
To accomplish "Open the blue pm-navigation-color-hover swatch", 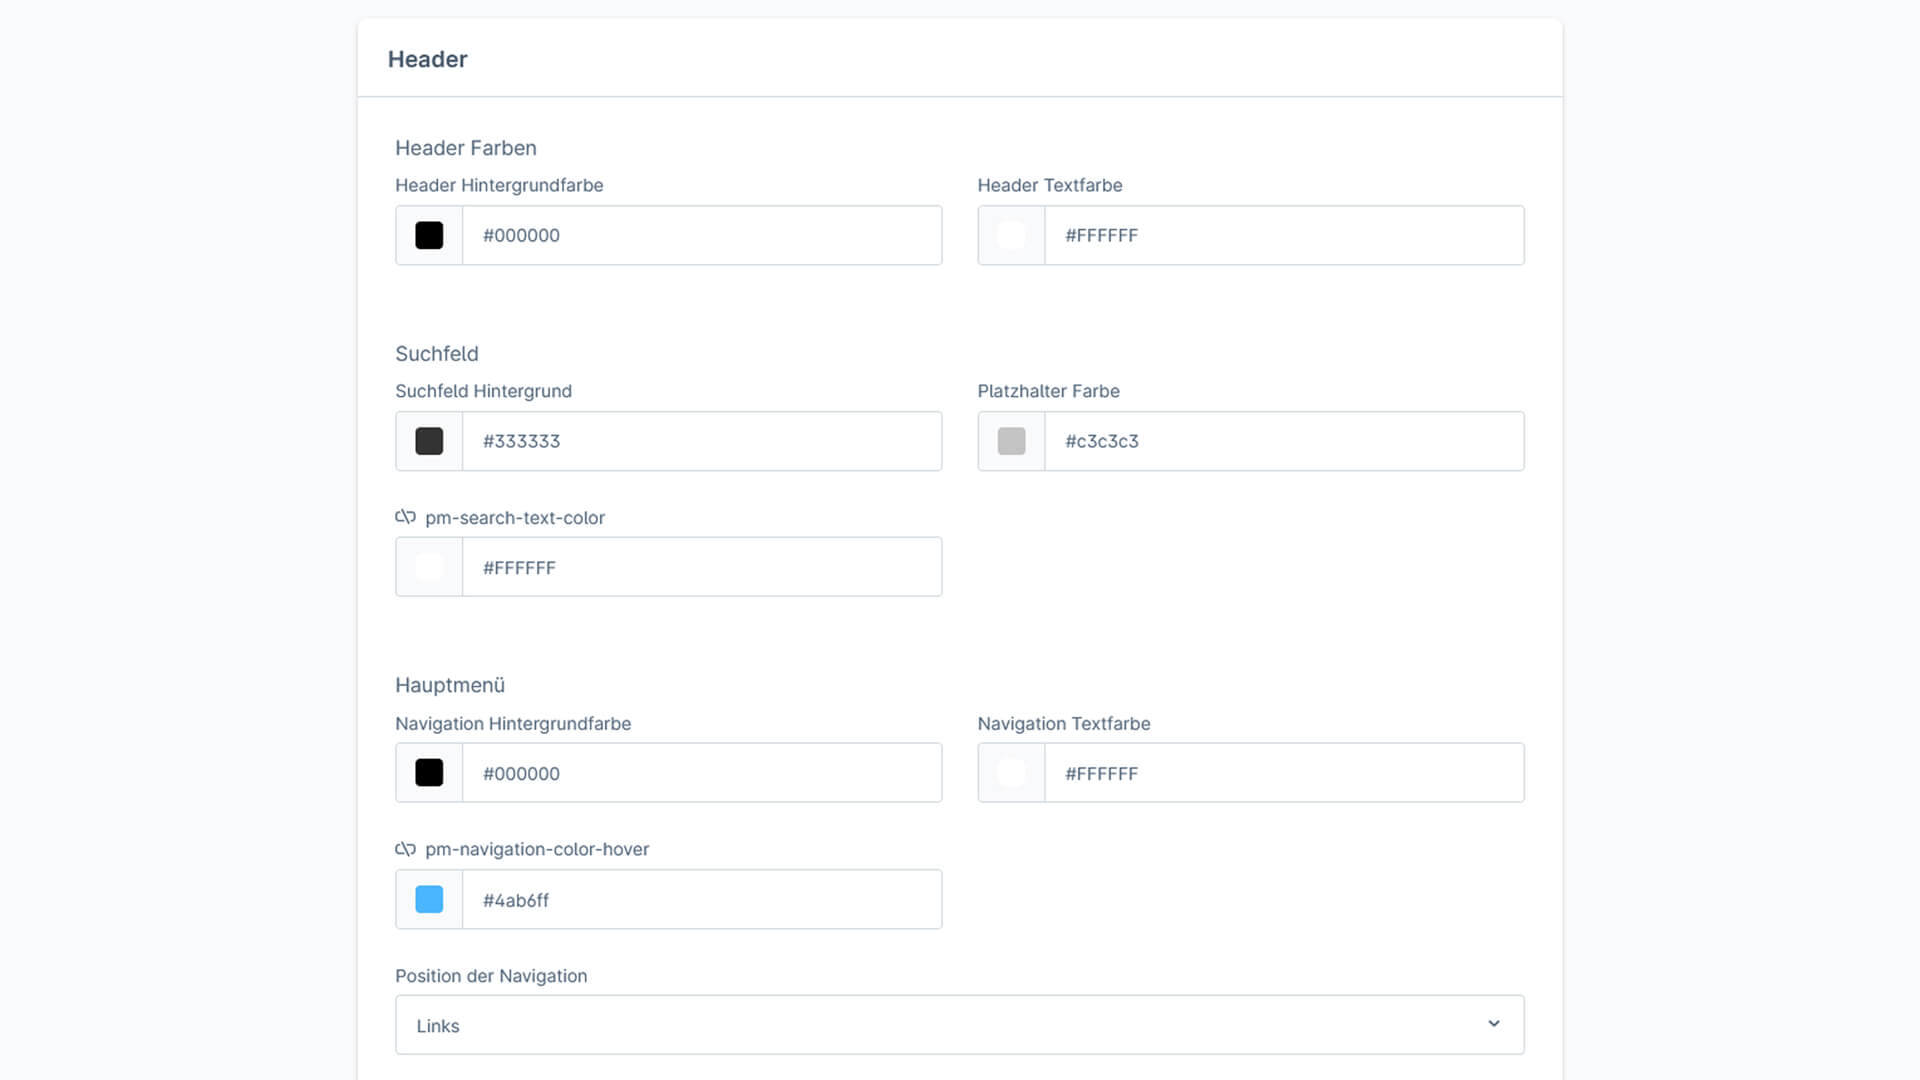I will pos(429,899).
